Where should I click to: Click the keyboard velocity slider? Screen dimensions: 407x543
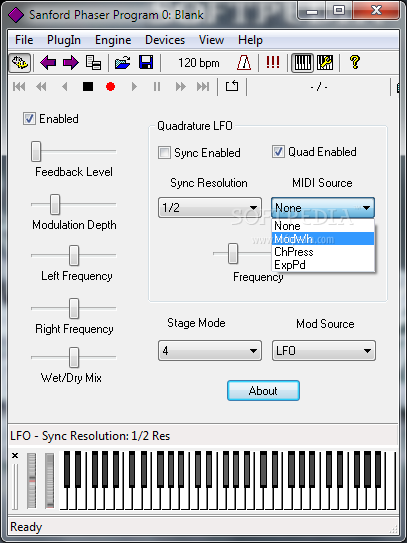tap(15, 487)
